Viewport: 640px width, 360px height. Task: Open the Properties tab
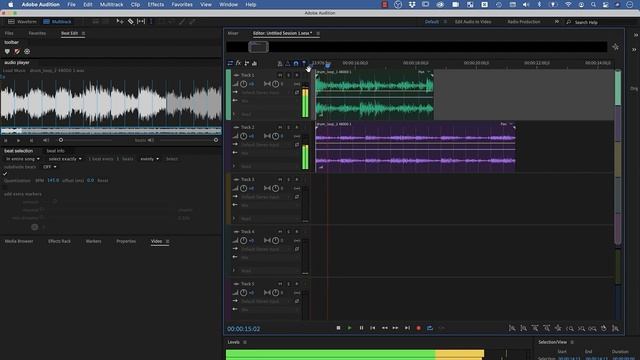coord(126,241)
